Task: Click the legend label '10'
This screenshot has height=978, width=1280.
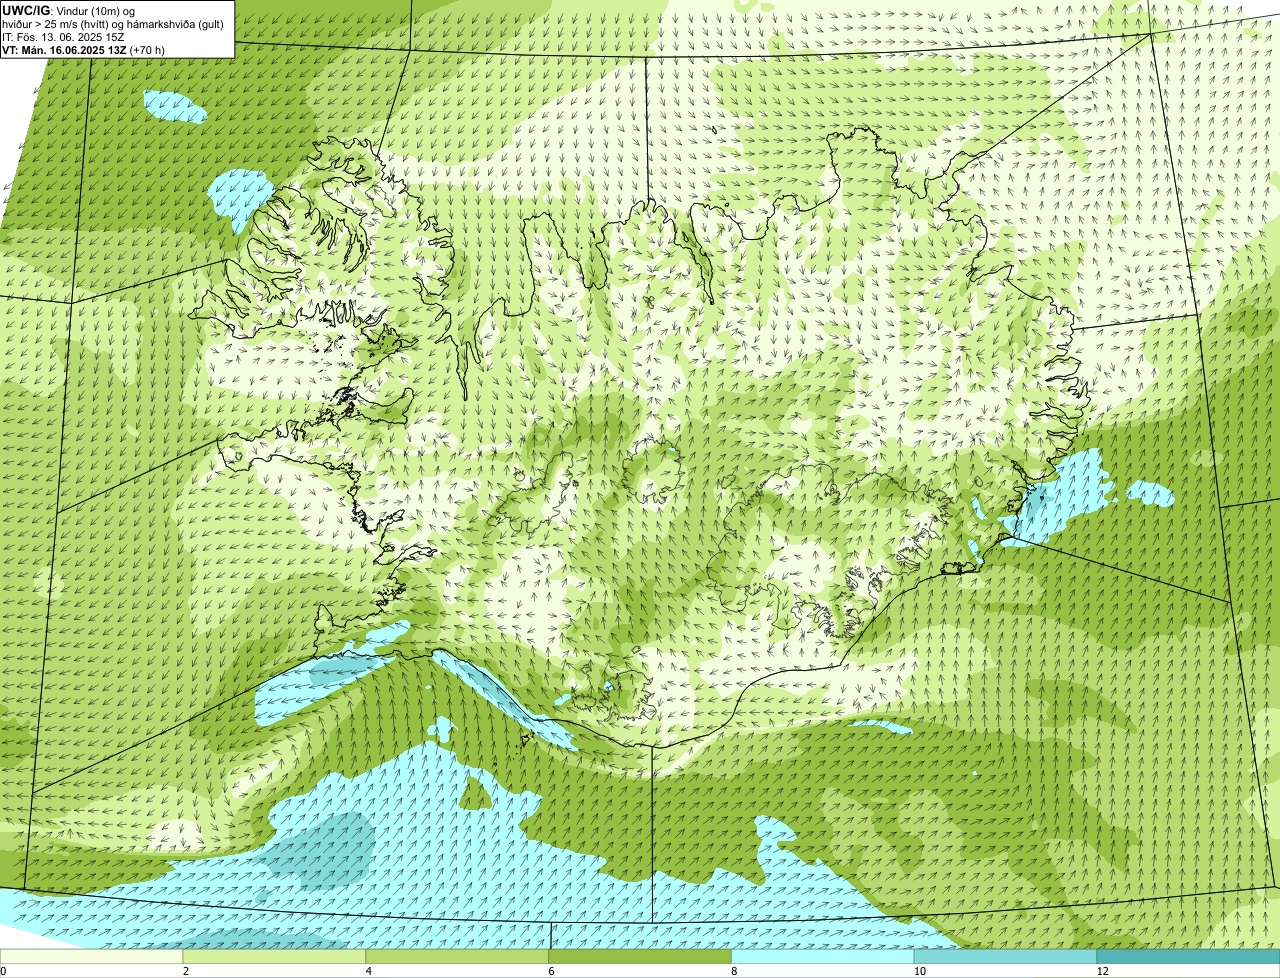Action: pos(919,971)
